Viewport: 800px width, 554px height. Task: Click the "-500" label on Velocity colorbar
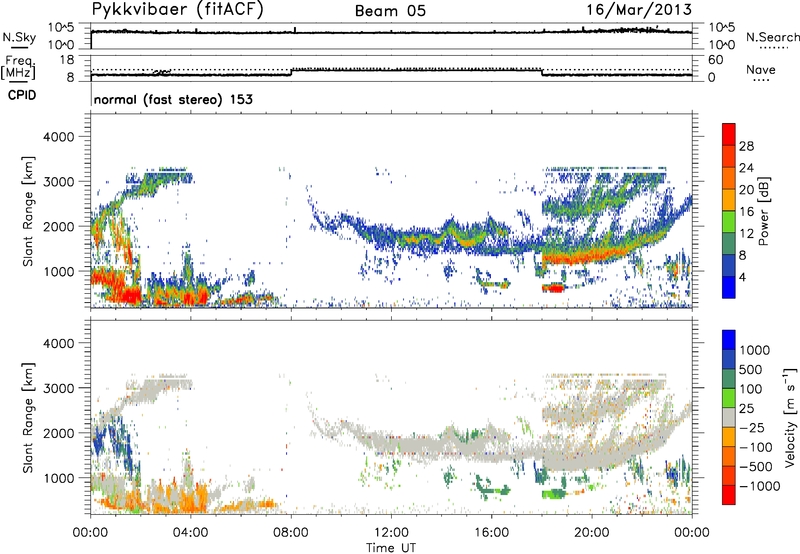pyautogui.click(x=755, y=467)
